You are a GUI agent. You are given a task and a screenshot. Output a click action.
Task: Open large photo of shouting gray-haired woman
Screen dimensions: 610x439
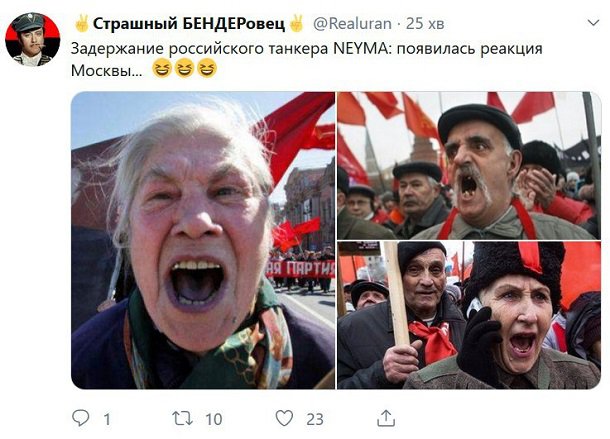click(x=203, y=240)
